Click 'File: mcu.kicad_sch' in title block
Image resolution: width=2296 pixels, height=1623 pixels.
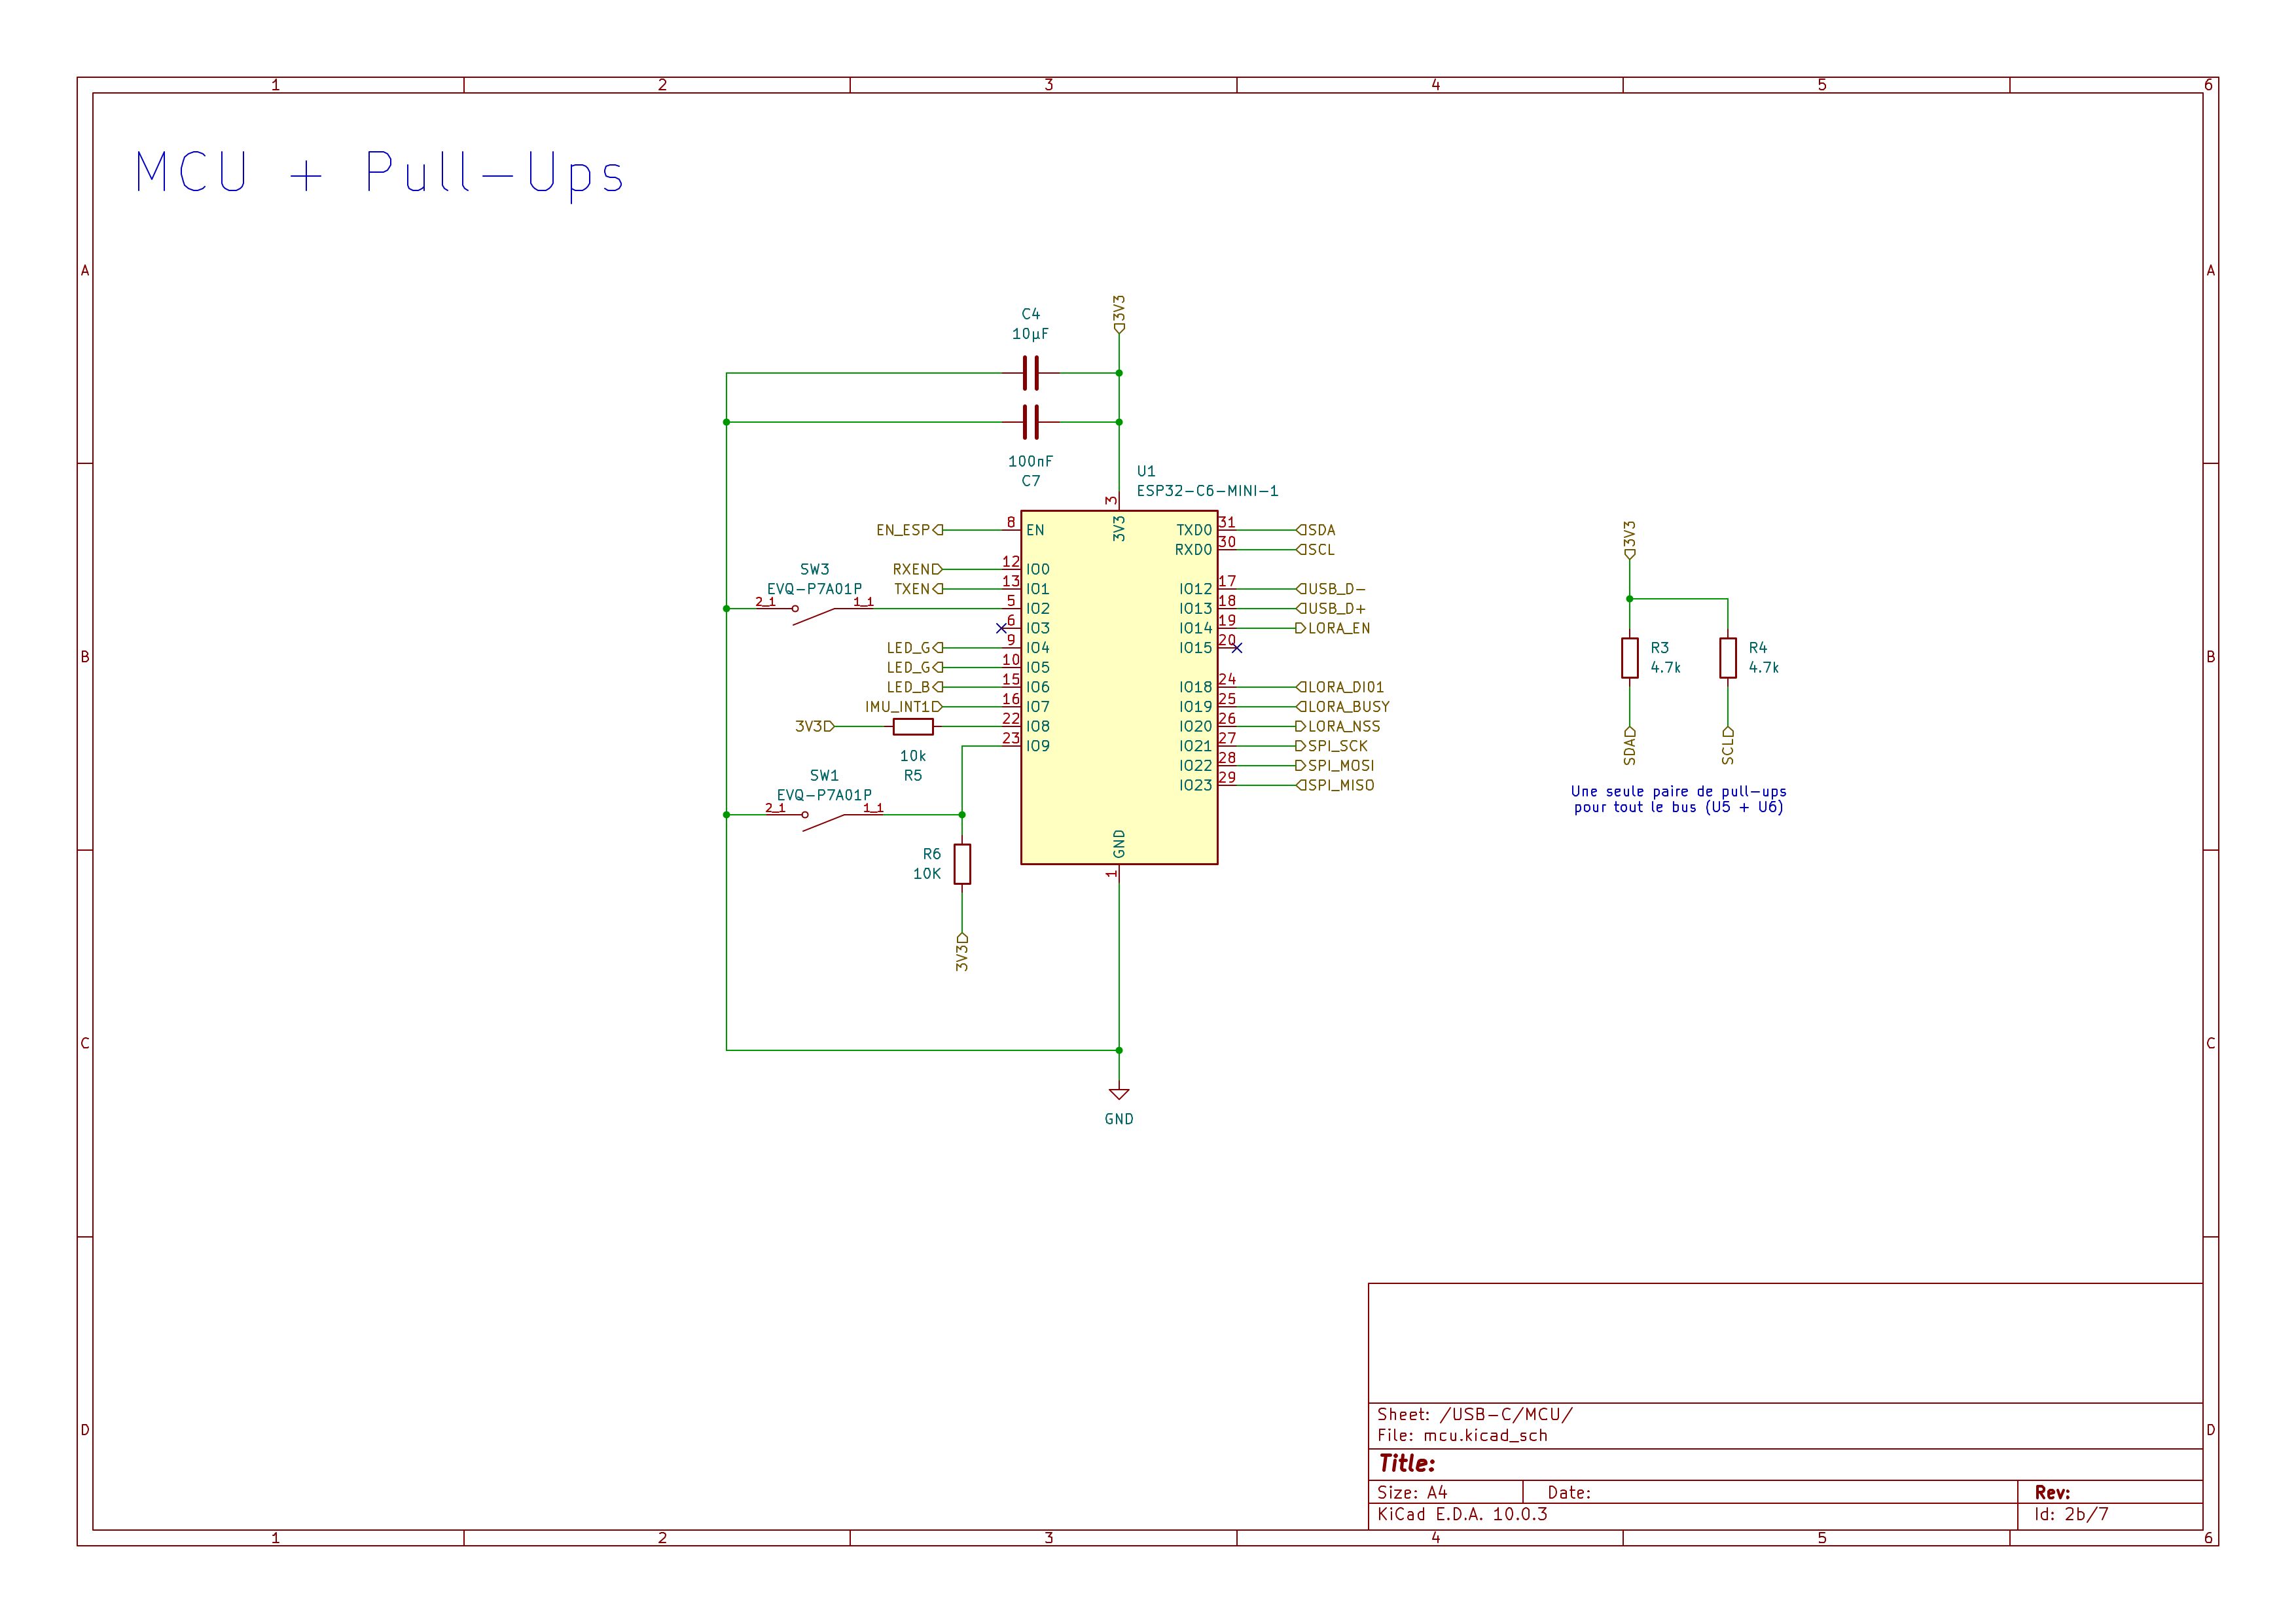coord(1462,1435)
